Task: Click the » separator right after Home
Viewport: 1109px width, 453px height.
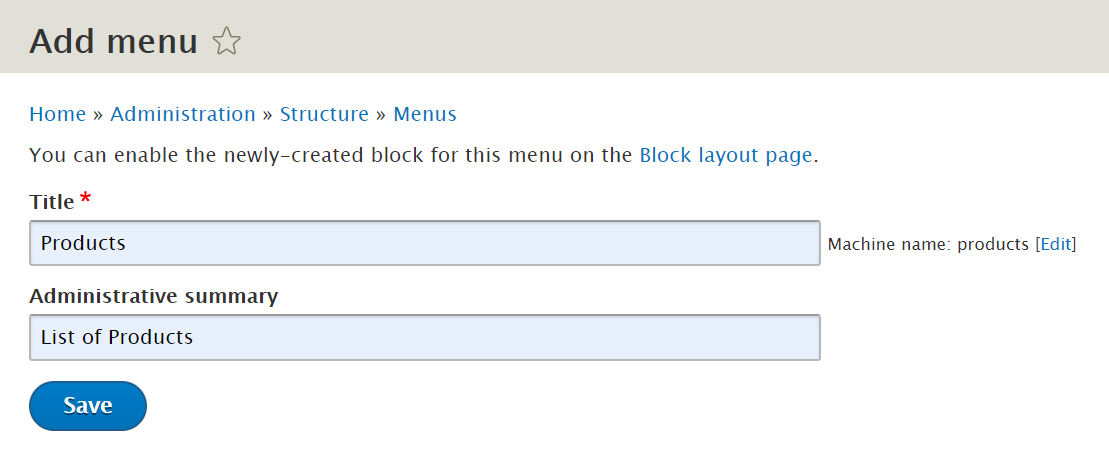Action: pyautogui.click(x=98, y=114)
